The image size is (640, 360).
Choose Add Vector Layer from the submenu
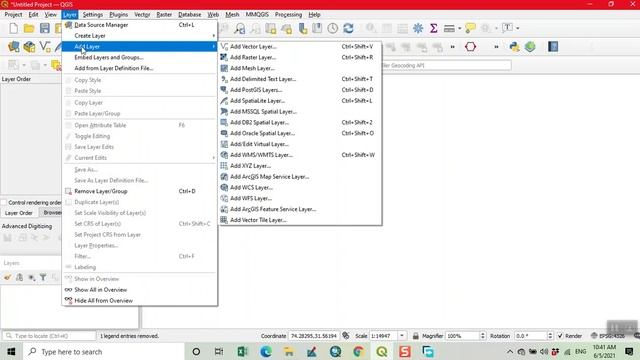(300, 47)
